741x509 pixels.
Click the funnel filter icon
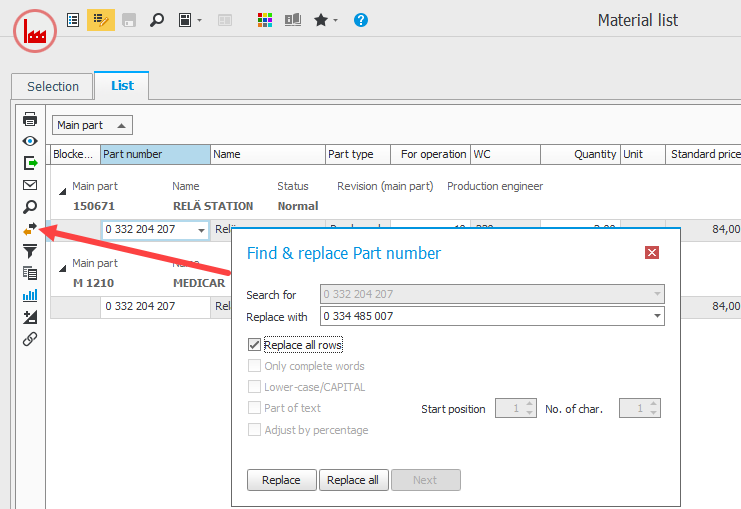point(30,251)
